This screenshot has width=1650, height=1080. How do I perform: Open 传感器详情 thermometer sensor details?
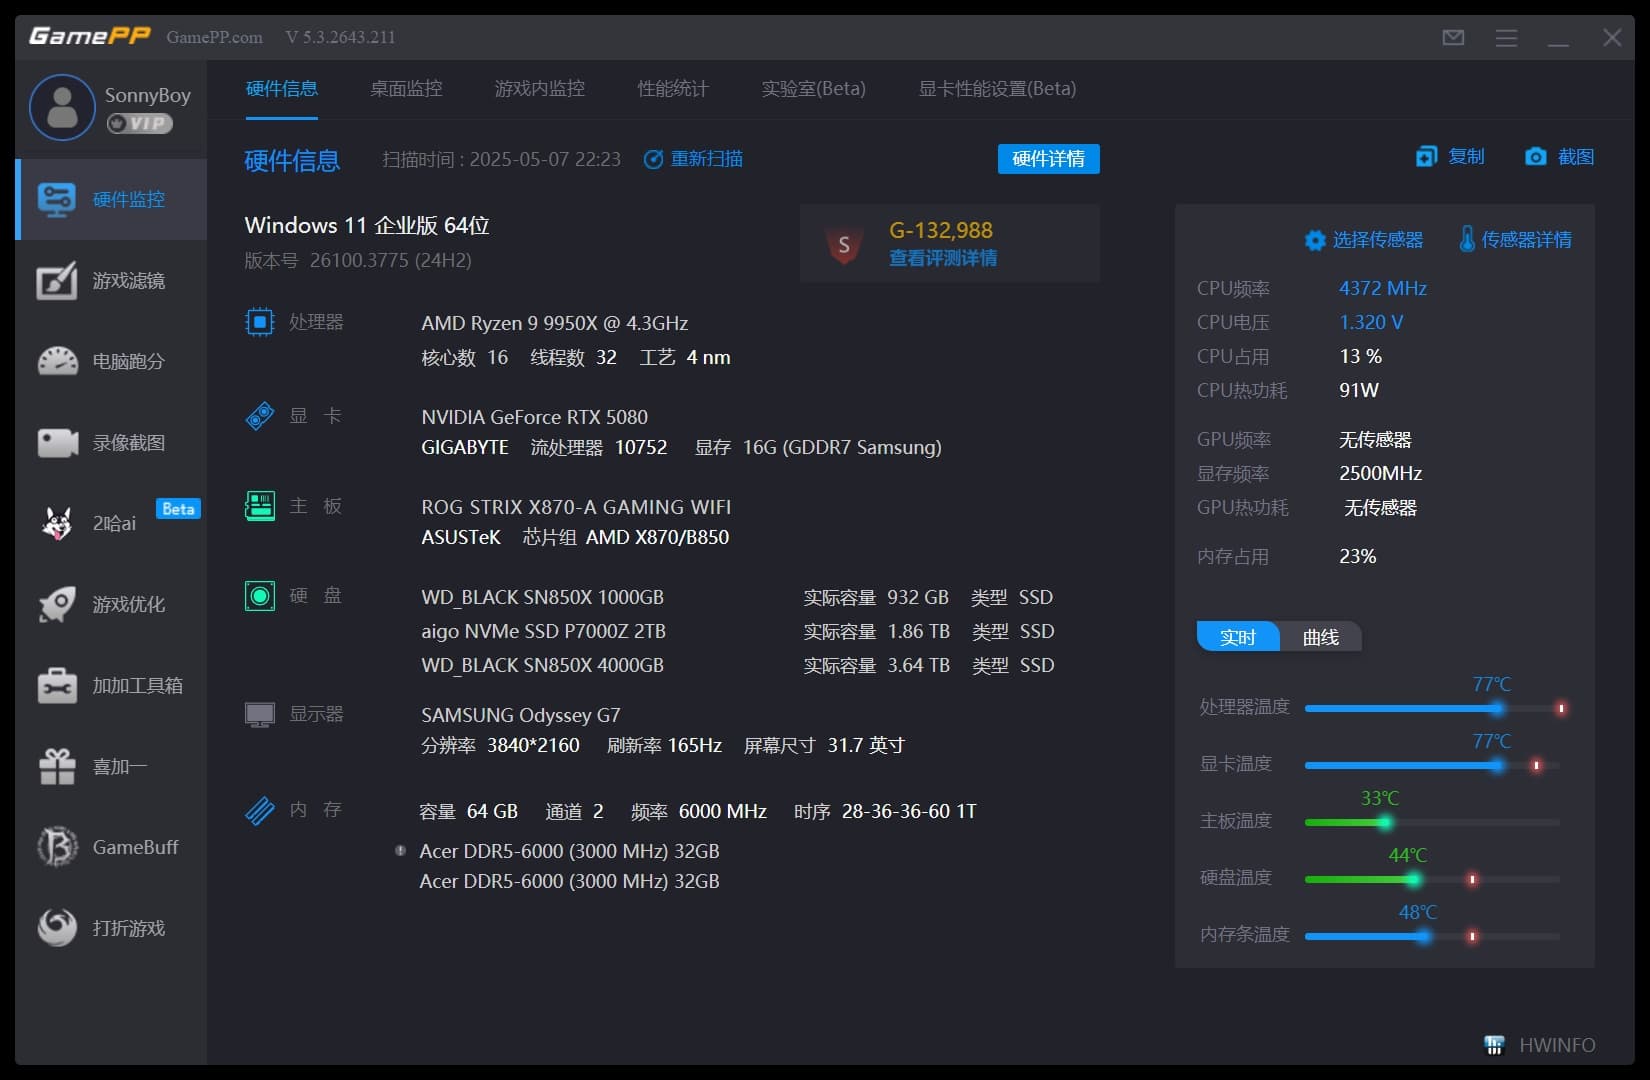[1515, 240]
